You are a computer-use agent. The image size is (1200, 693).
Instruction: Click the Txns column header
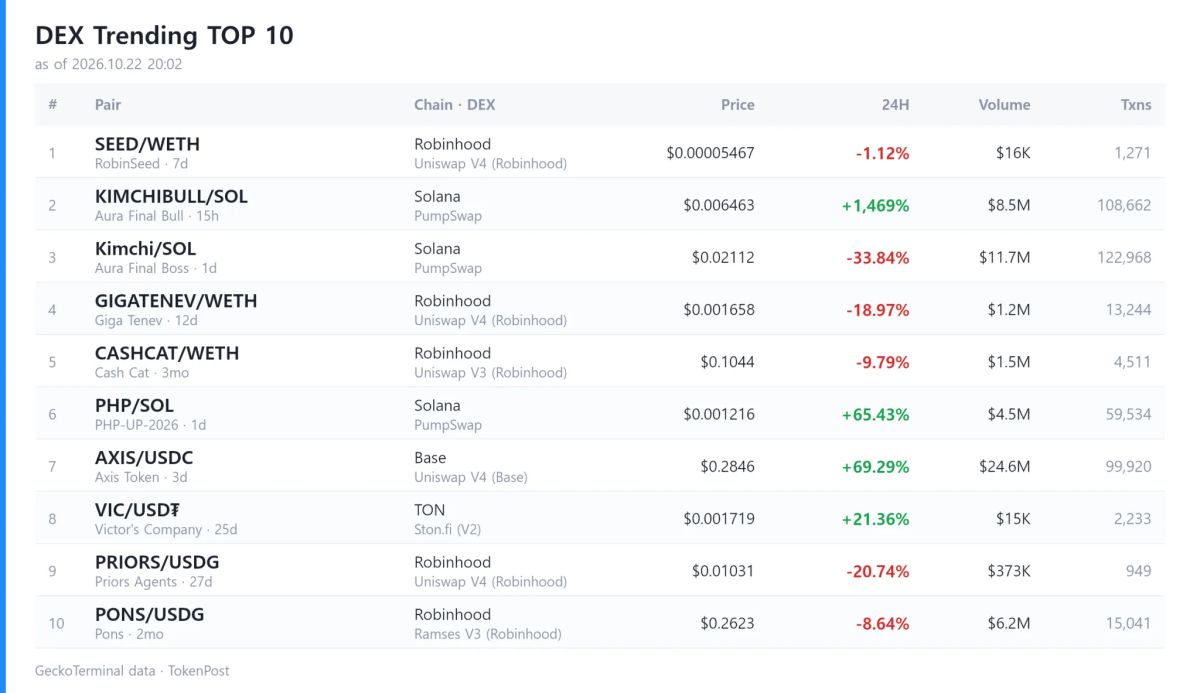point(1136,104)
